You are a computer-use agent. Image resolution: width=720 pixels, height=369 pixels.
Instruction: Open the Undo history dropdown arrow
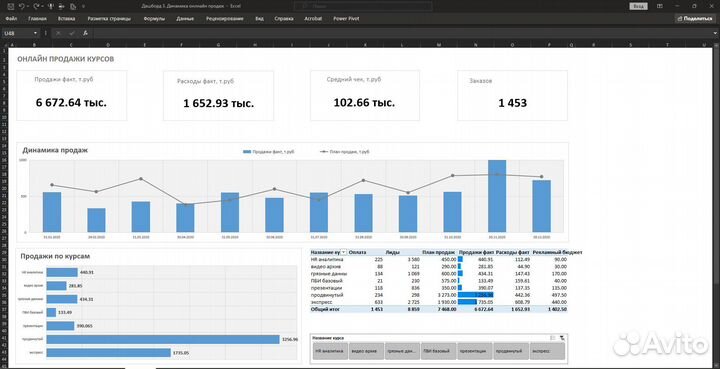click(28, 6)
